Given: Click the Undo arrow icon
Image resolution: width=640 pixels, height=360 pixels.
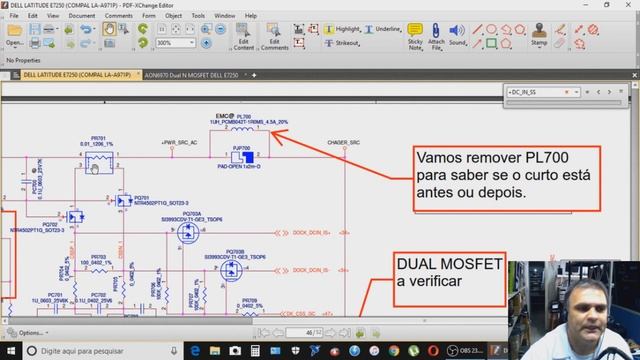Looking at the screenshot, I should tap(85, 29).
